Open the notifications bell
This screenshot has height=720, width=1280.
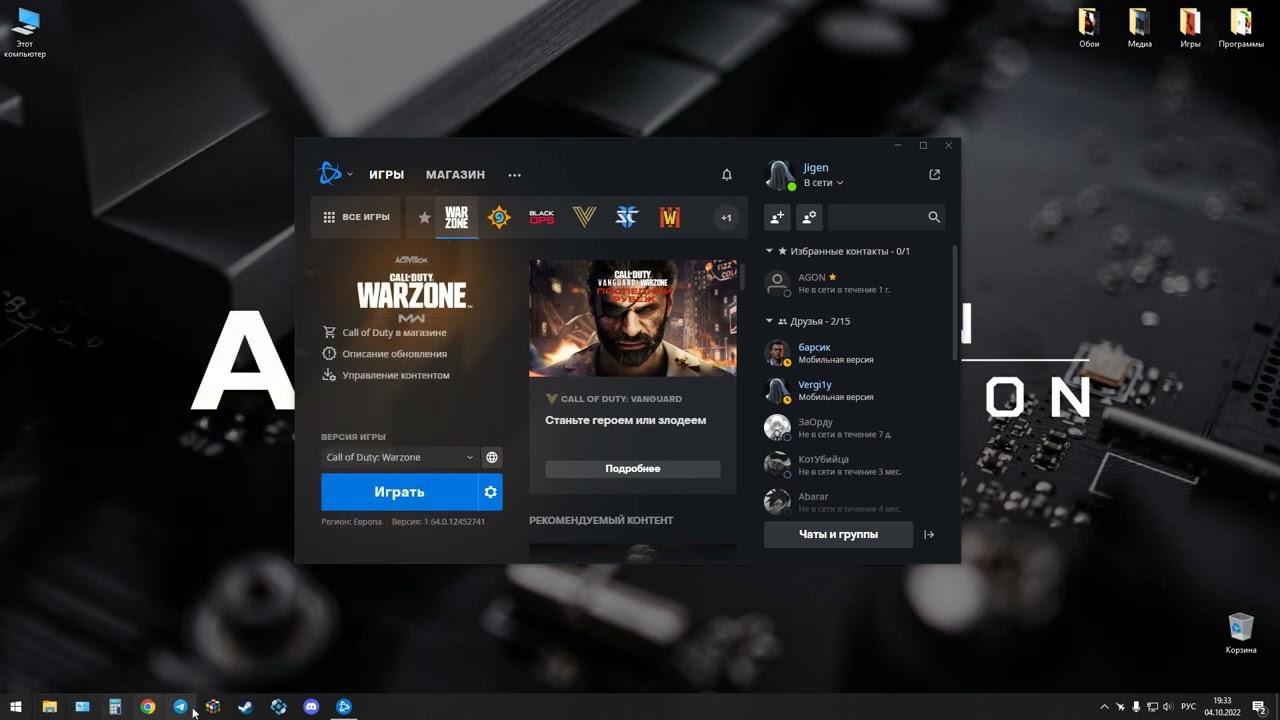point(727,175)
